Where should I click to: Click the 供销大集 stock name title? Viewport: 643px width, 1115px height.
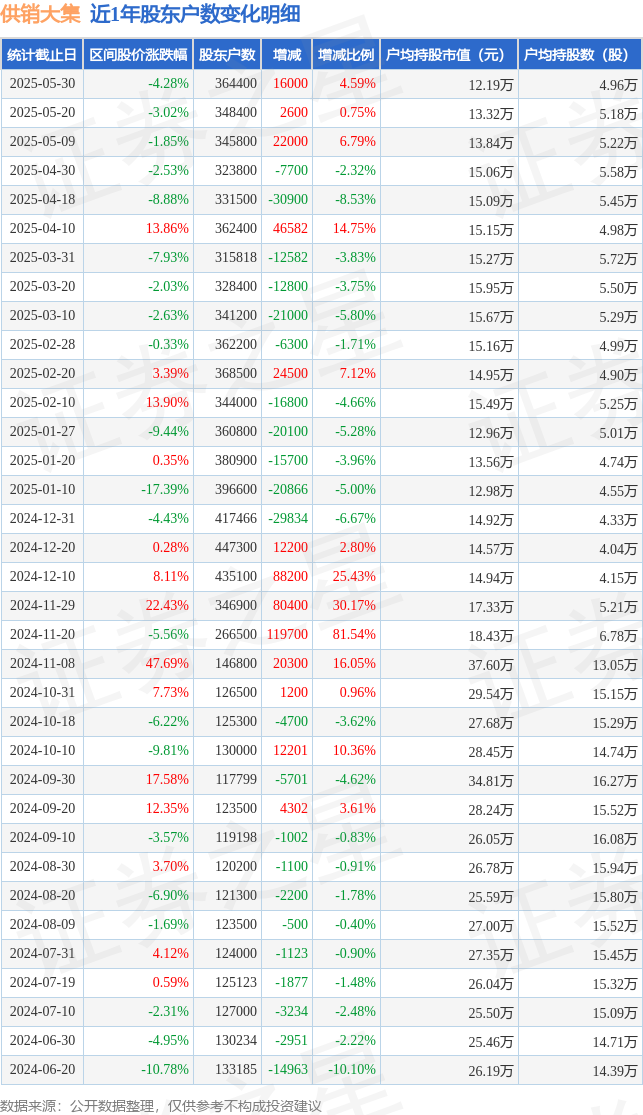click(x=41, y=14)
